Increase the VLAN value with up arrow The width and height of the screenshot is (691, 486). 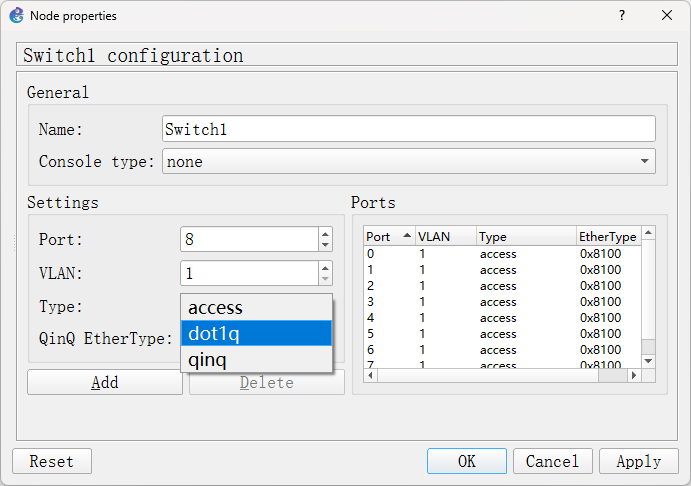tap(324, 268)
